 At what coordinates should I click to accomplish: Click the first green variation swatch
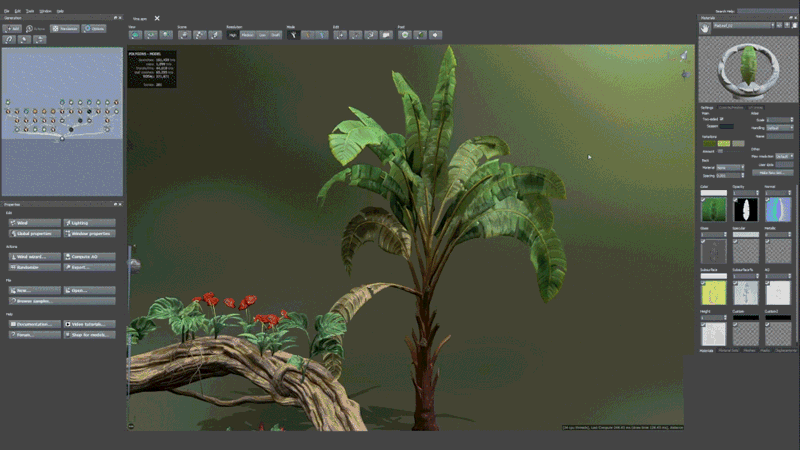tap(709, 144)
